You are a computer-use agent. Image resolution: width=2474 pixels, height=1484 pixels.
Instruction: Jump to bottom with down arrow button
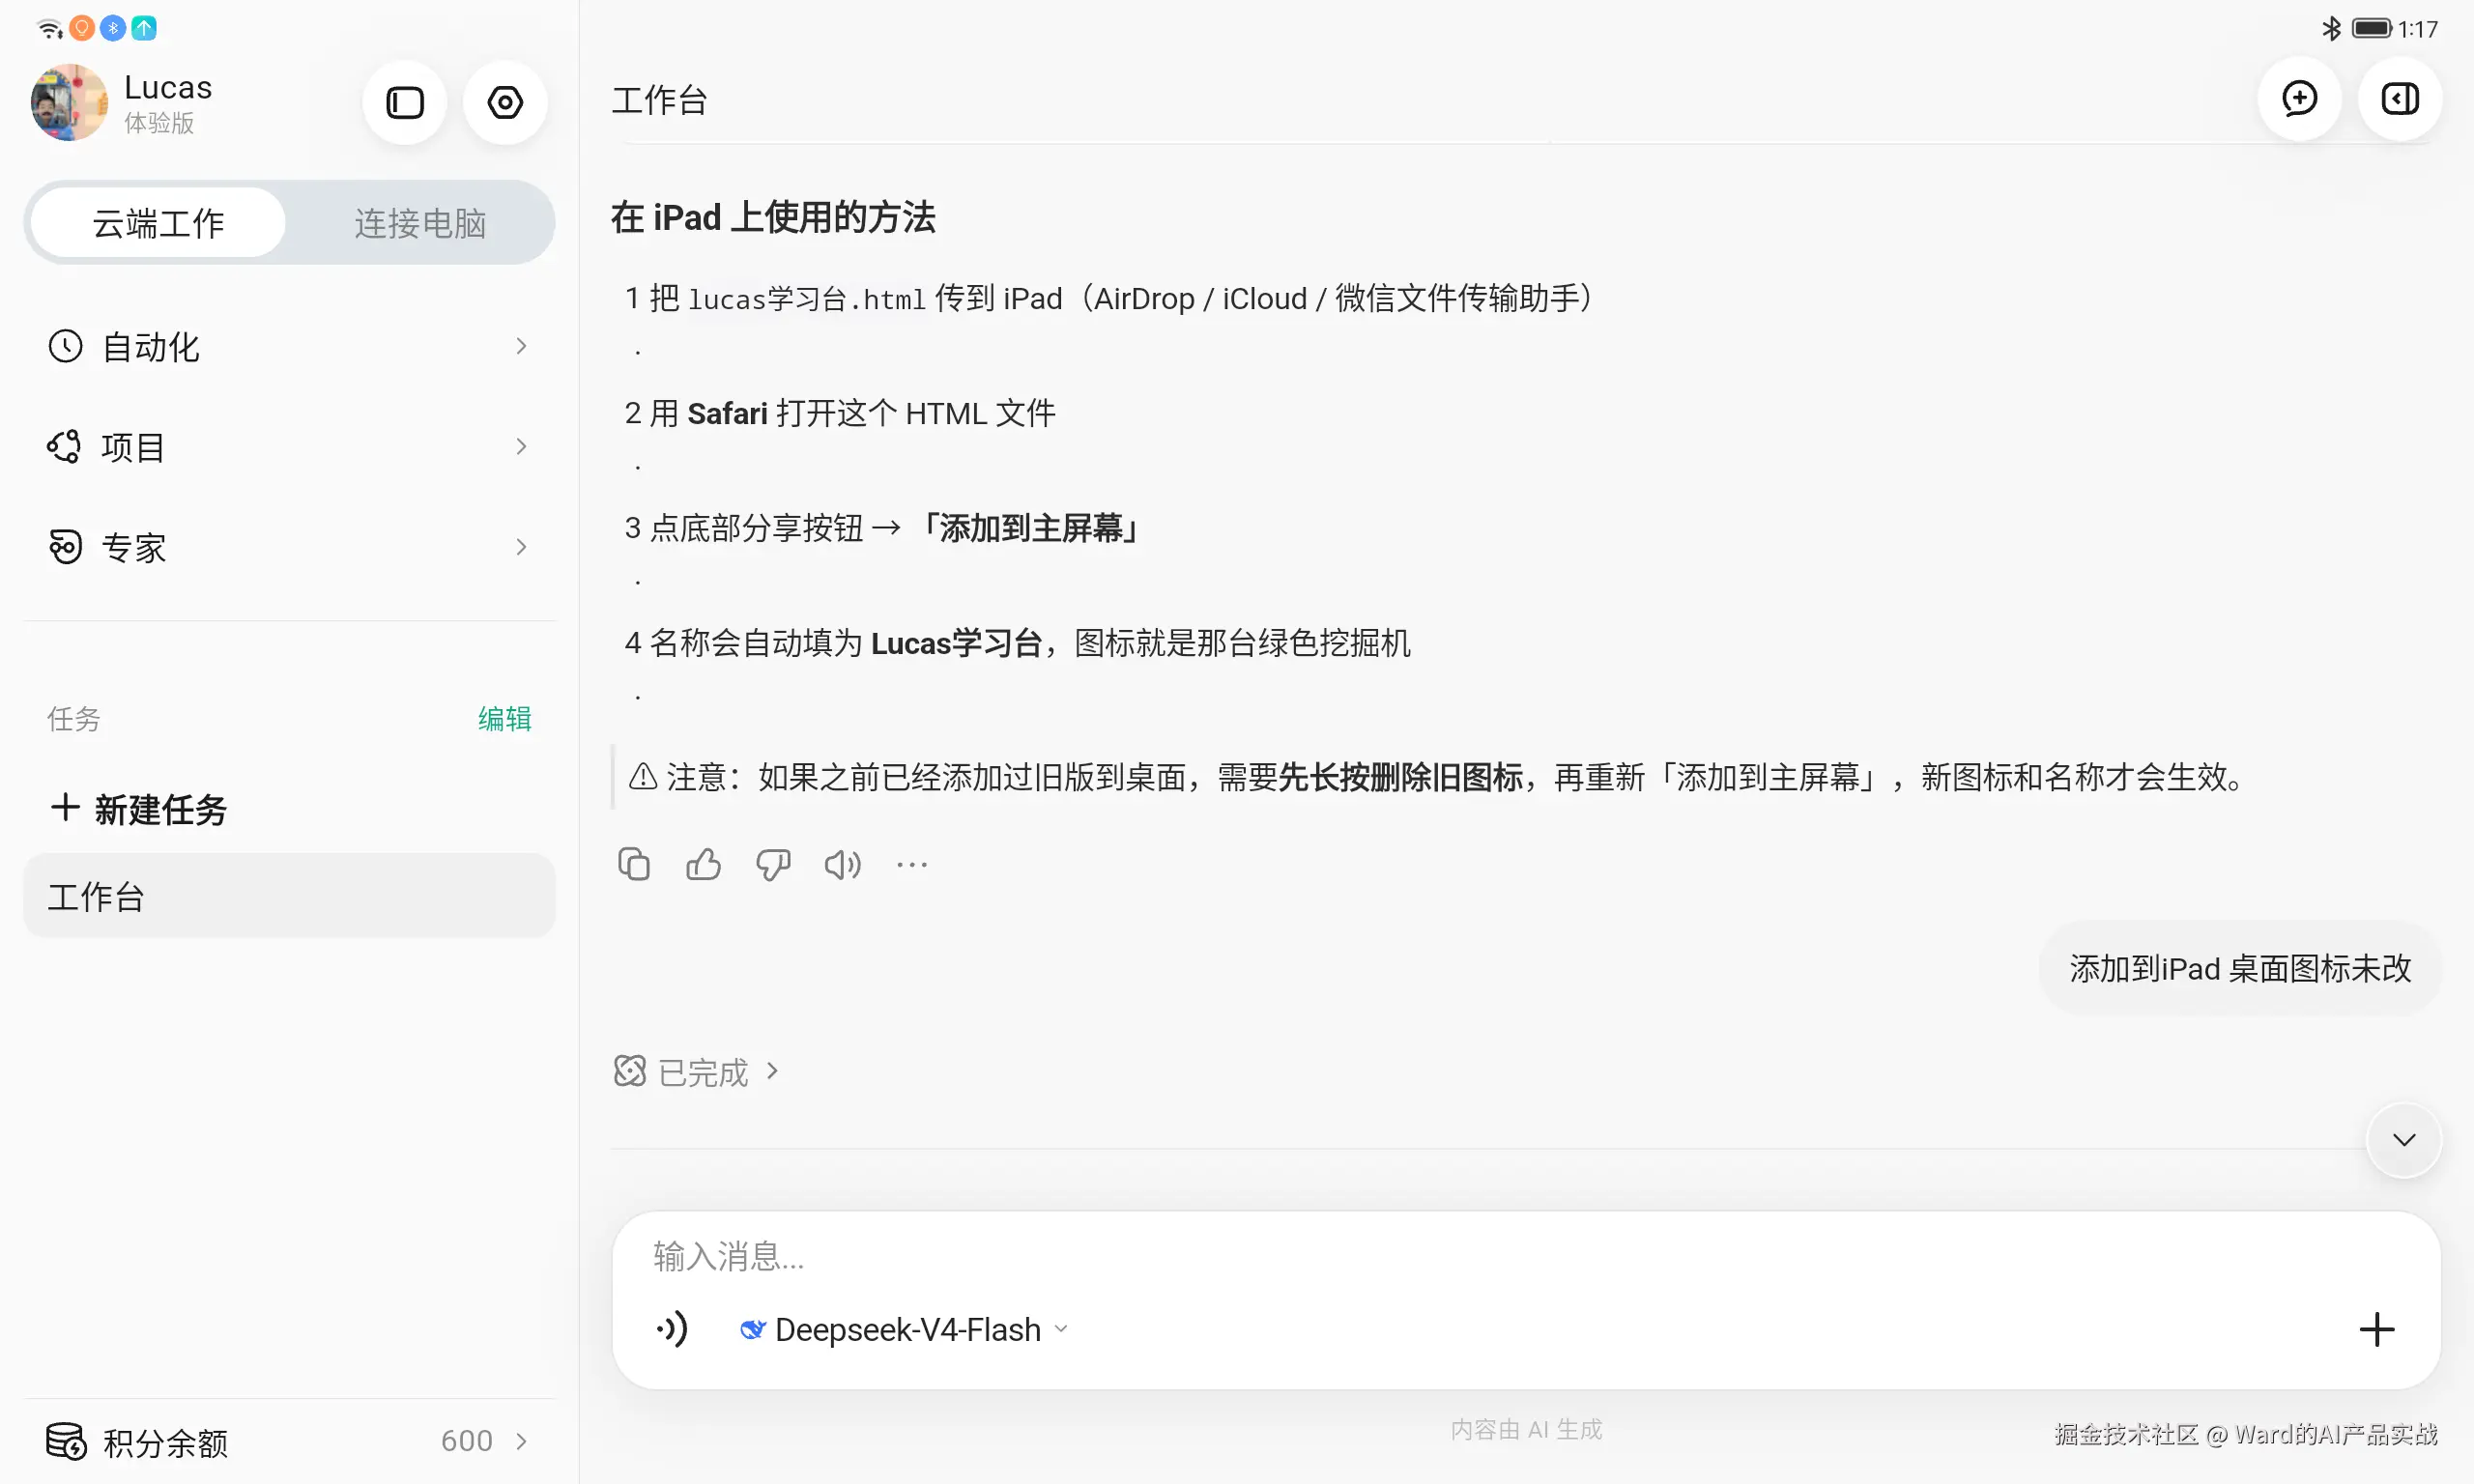coord(2404,1140)
